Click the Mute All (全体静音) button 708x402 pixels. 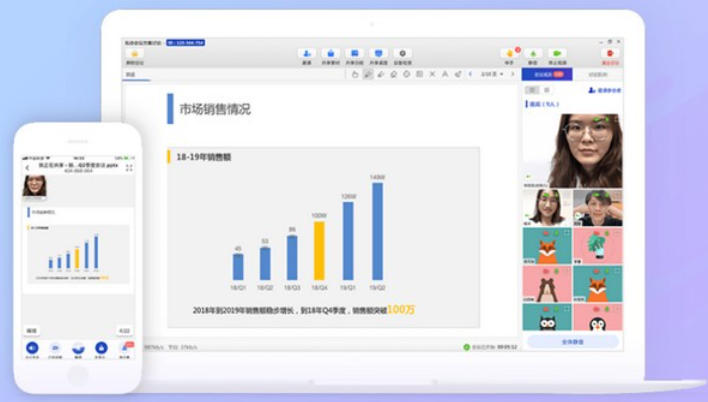[x=572, y=341]
